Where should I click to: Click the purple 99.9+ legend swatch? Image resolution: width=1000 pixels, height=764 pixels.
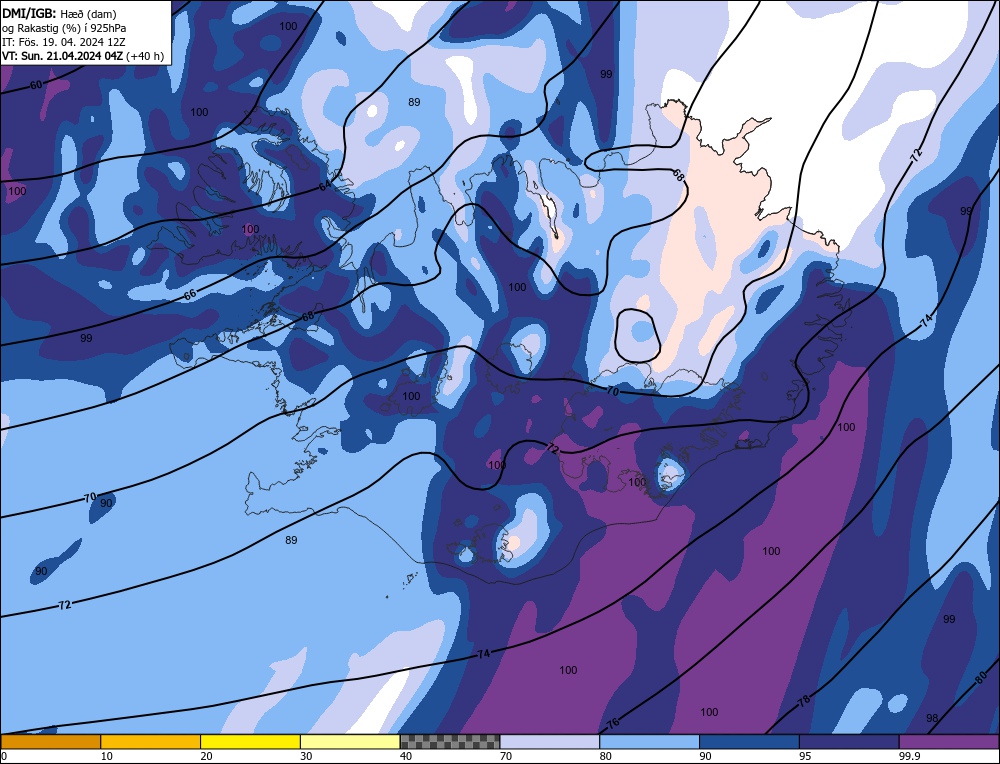click(949, 741)
